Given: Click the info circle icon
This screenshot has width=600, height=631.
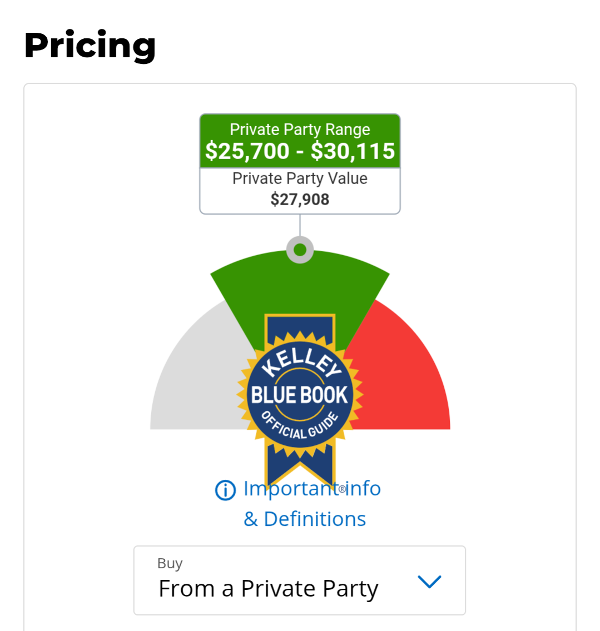Looking at the screenshot, I should (x=226, y=490).
